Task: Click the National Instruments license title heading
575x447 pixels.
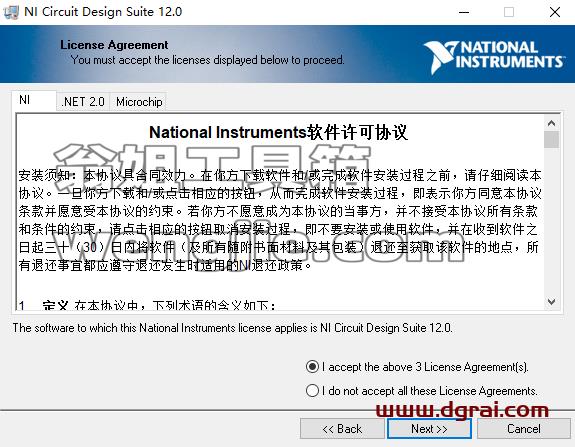Action: point(278,132)
